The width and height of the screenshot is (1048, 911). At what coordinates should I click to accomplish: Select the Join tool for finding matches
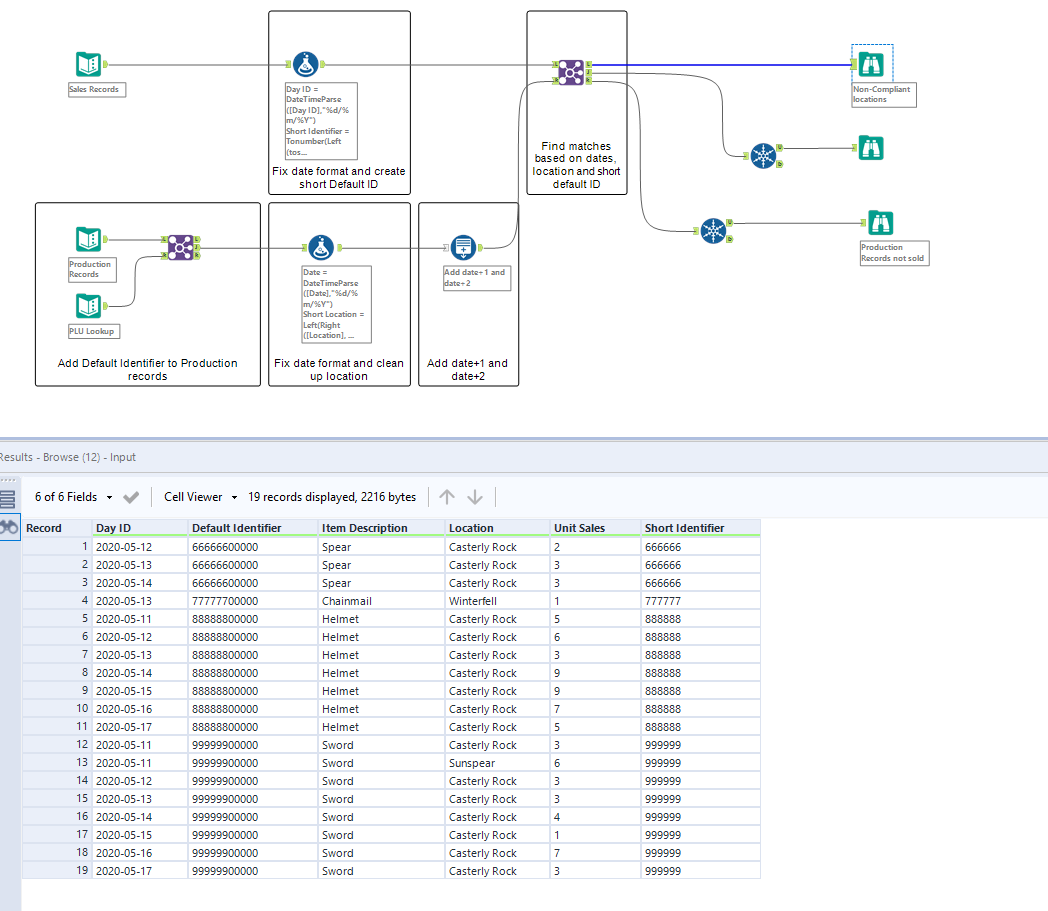(570, 70)
